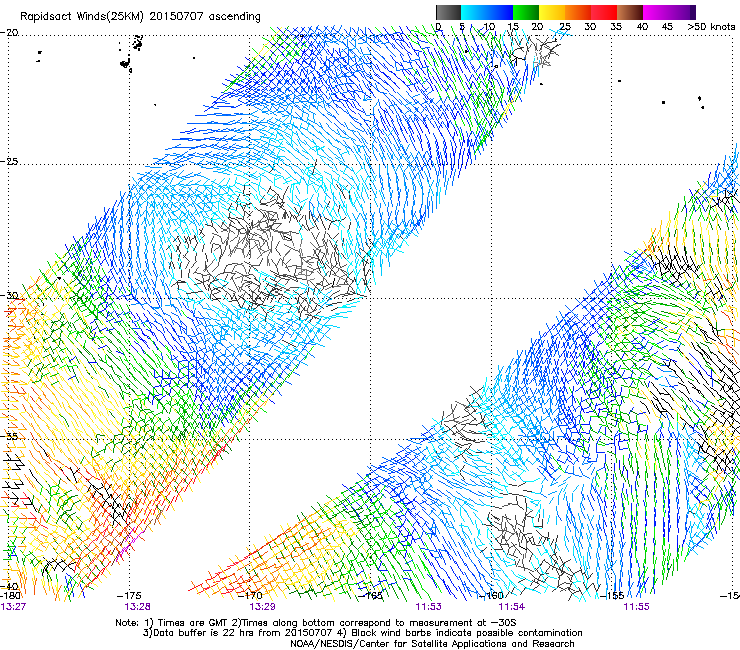The image size is (740, 650).
Task: Click the 13:28 pass time label
Action: tap(137, 607)
